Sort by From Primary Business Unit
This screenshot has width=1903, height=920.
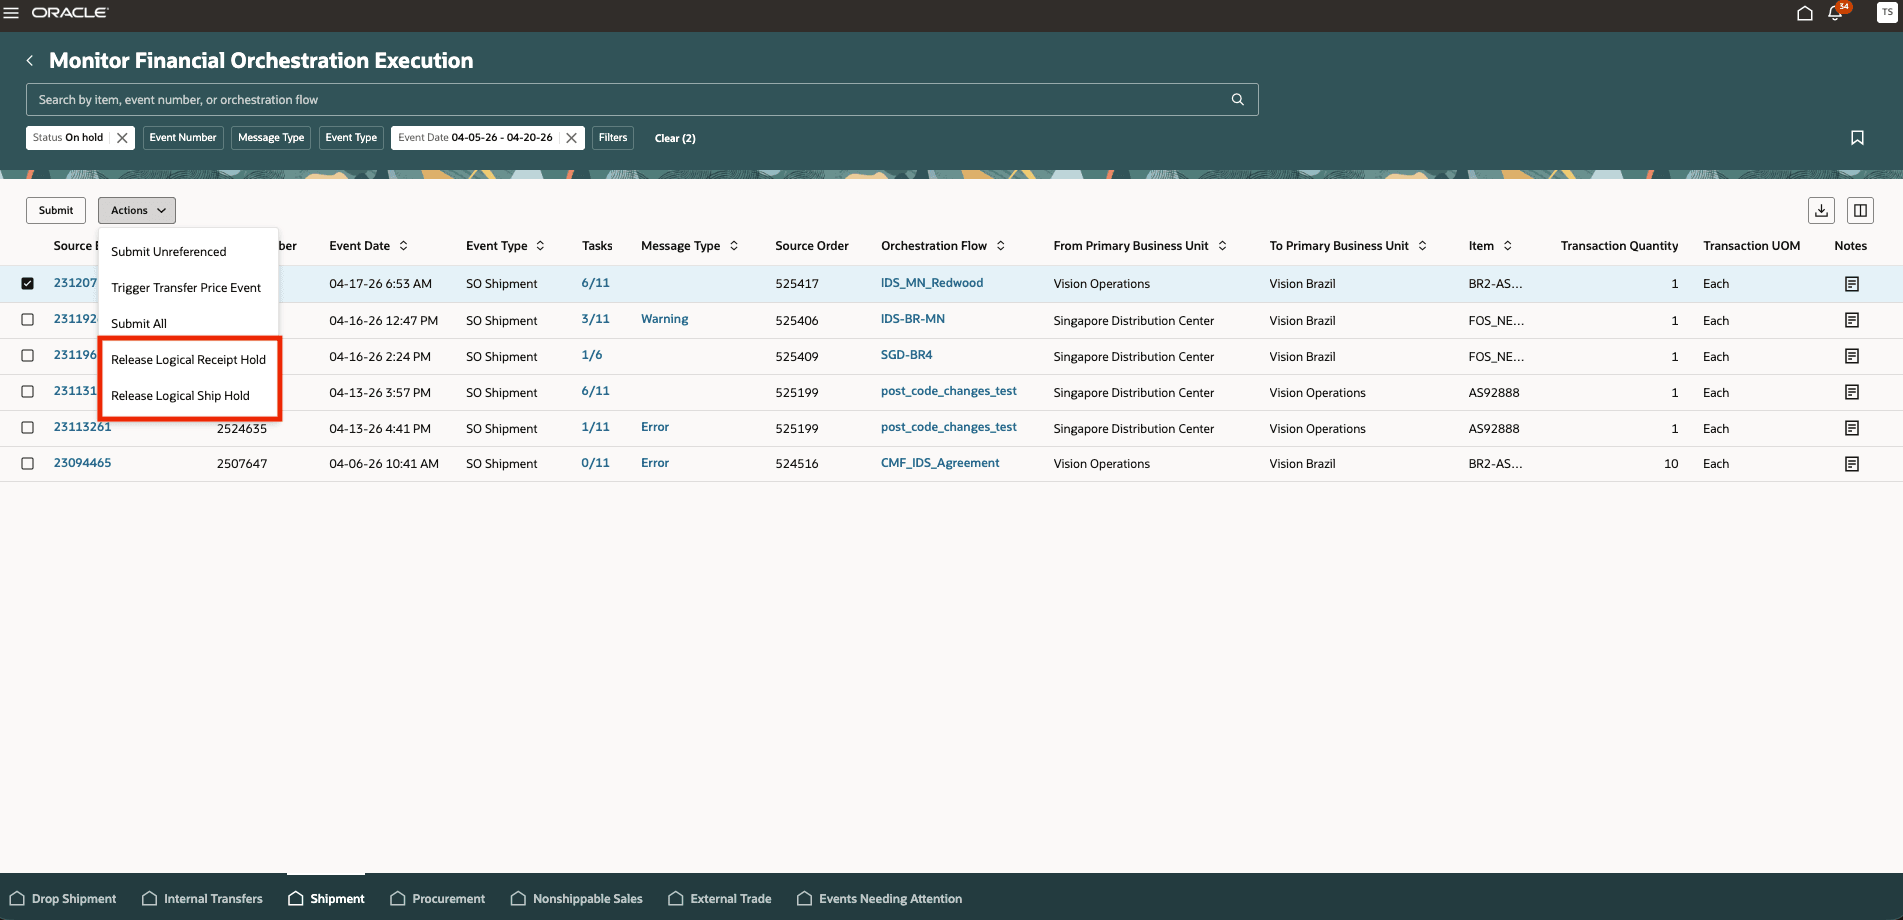(1222, 246)
